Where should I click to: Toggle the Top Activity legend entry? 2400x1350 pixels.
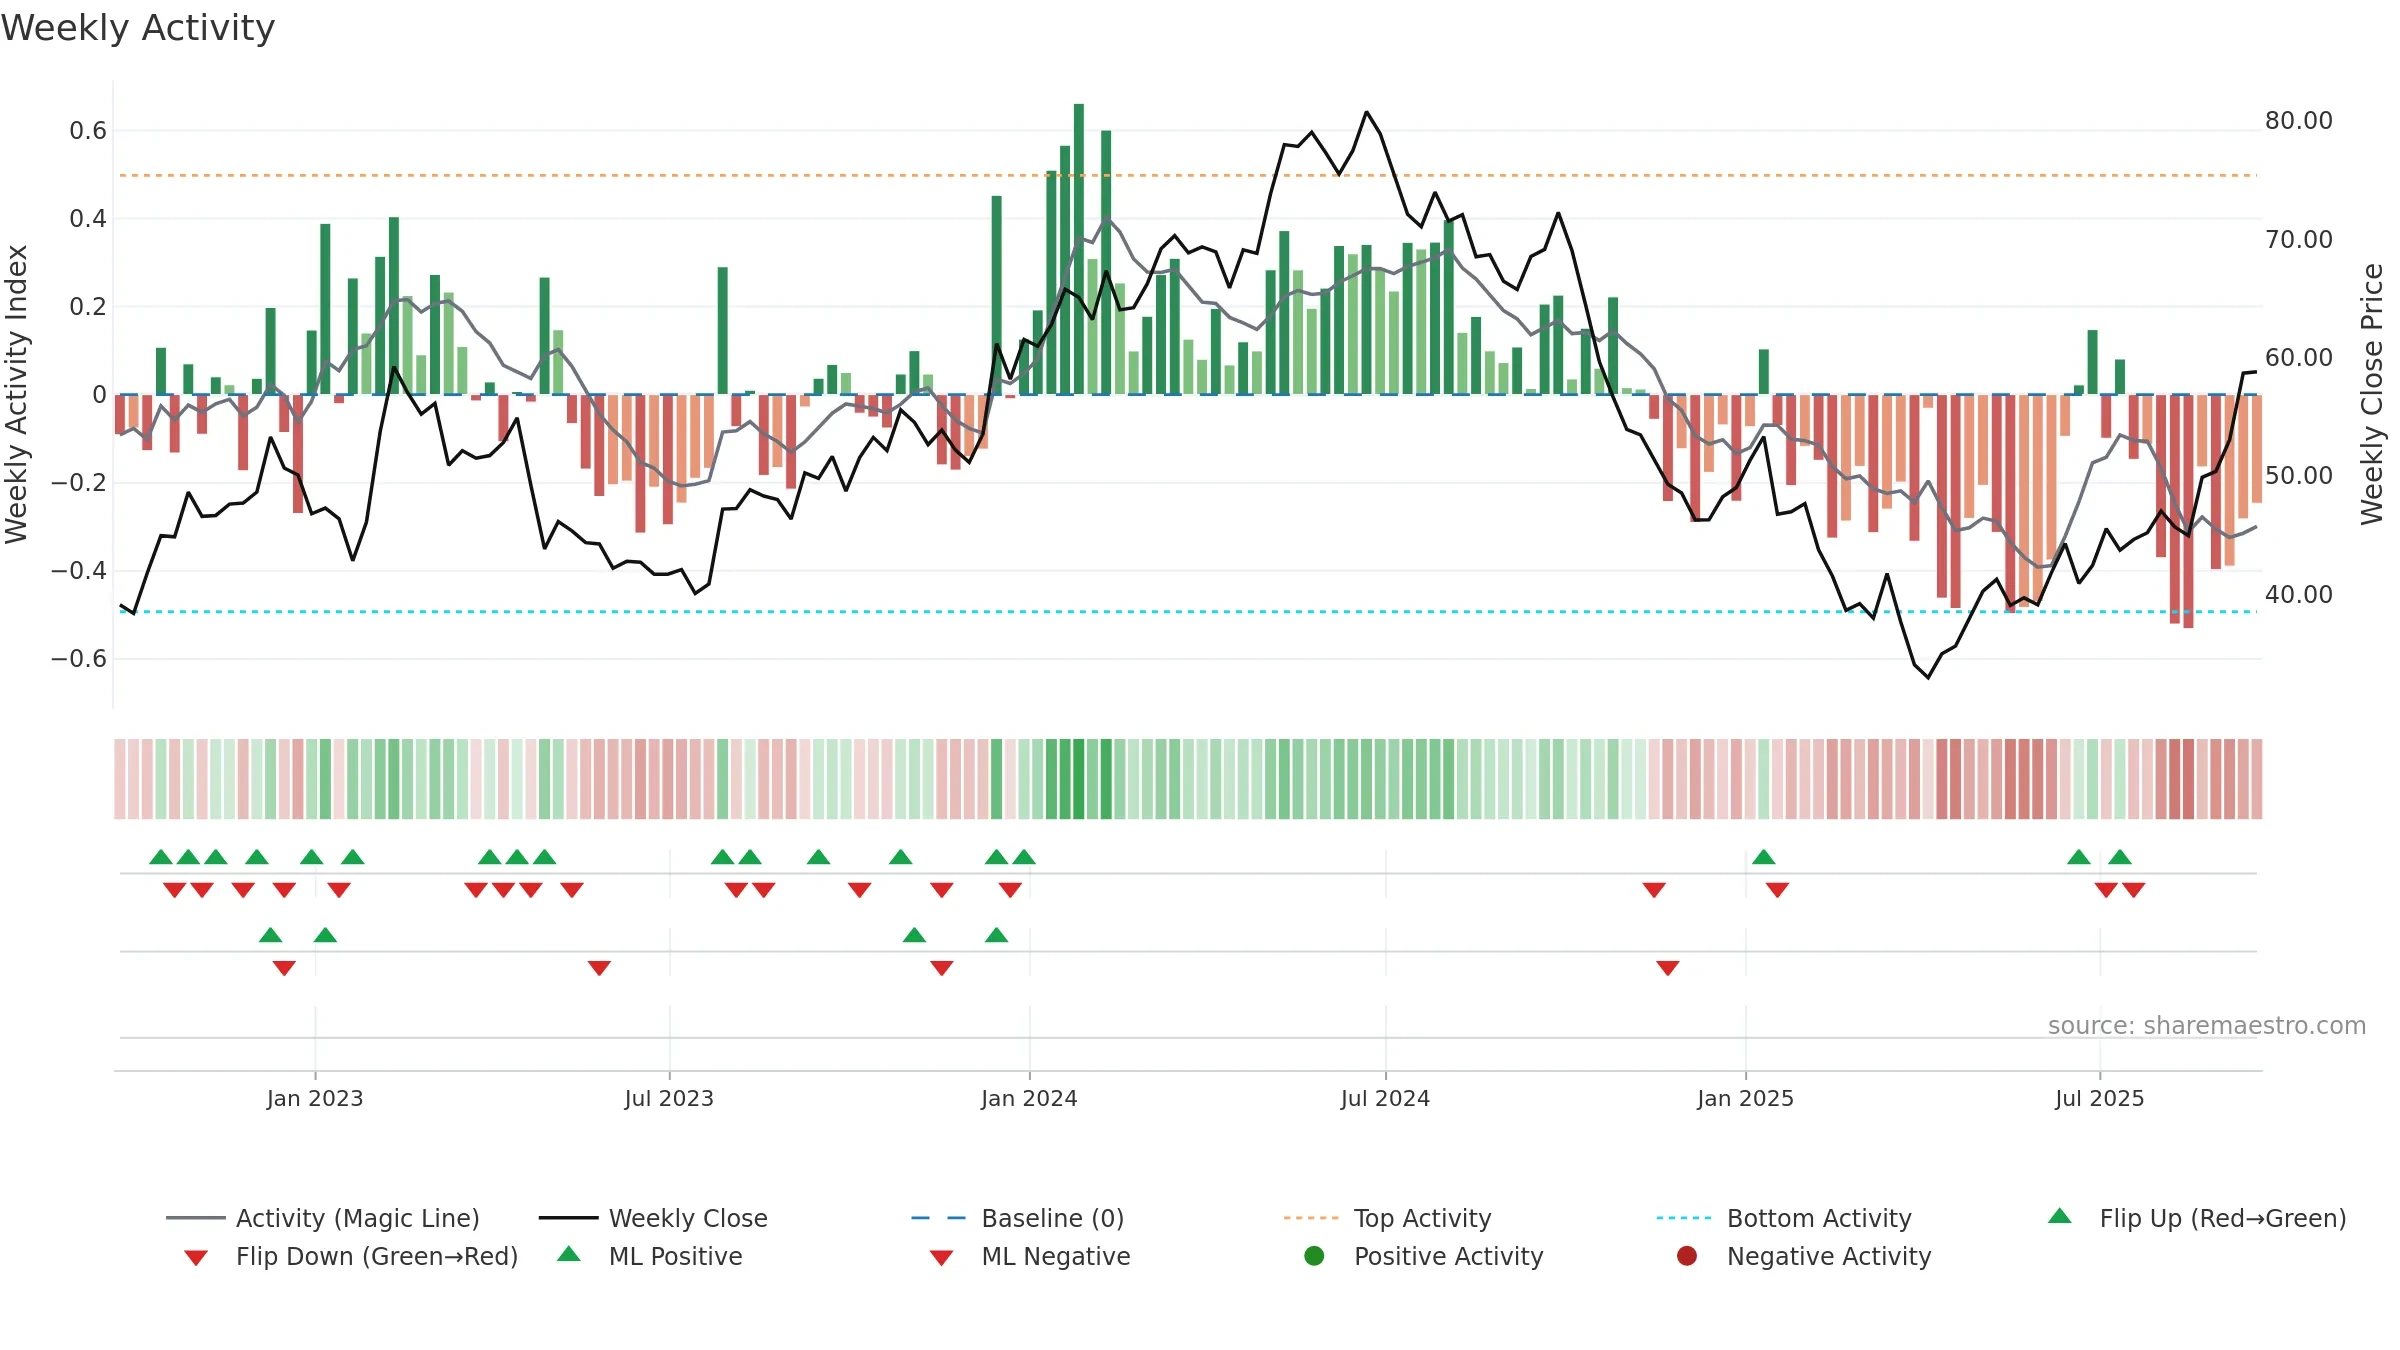pyautogui.click(x=1387, y=1218)
